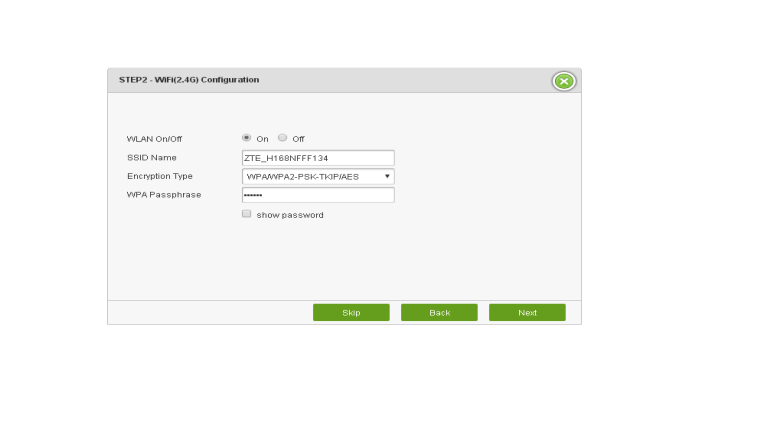The image size is (778, 440).
Task: Select the WLAN Off radio button
Action: [282, 138]
